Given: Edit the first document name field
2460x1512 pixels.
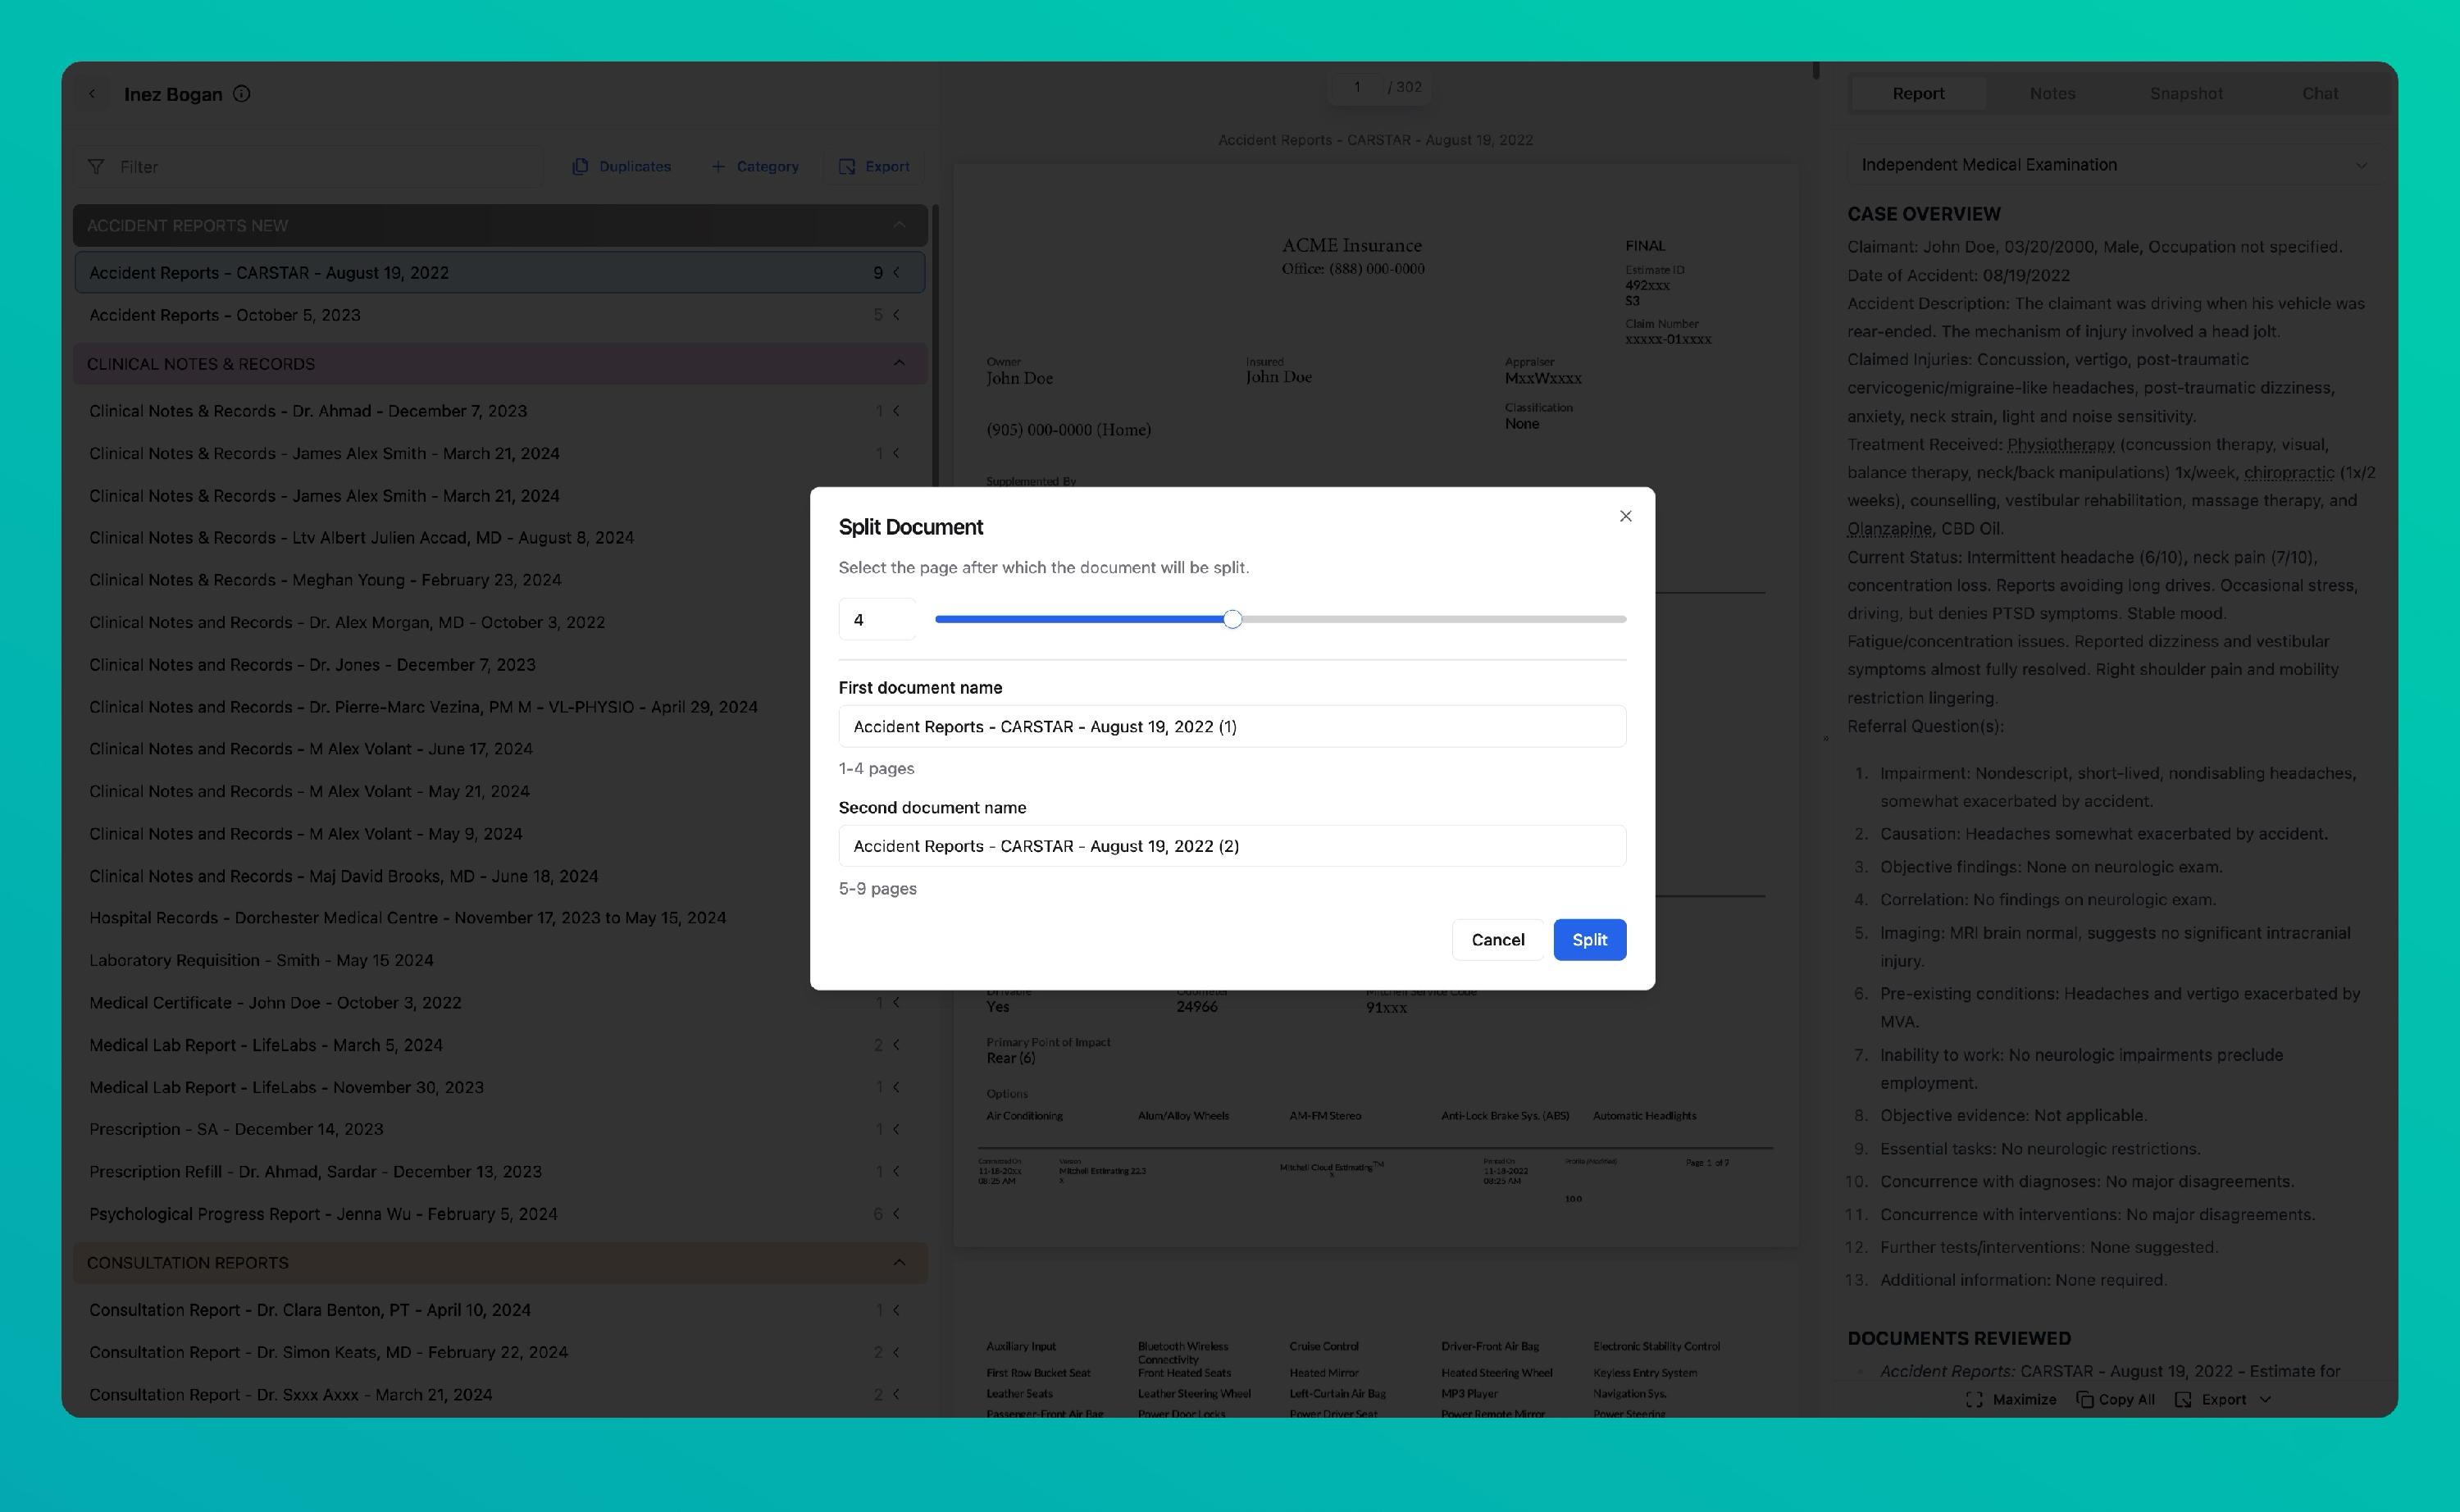Looking at the screenshot, I should coord(1231,726).
